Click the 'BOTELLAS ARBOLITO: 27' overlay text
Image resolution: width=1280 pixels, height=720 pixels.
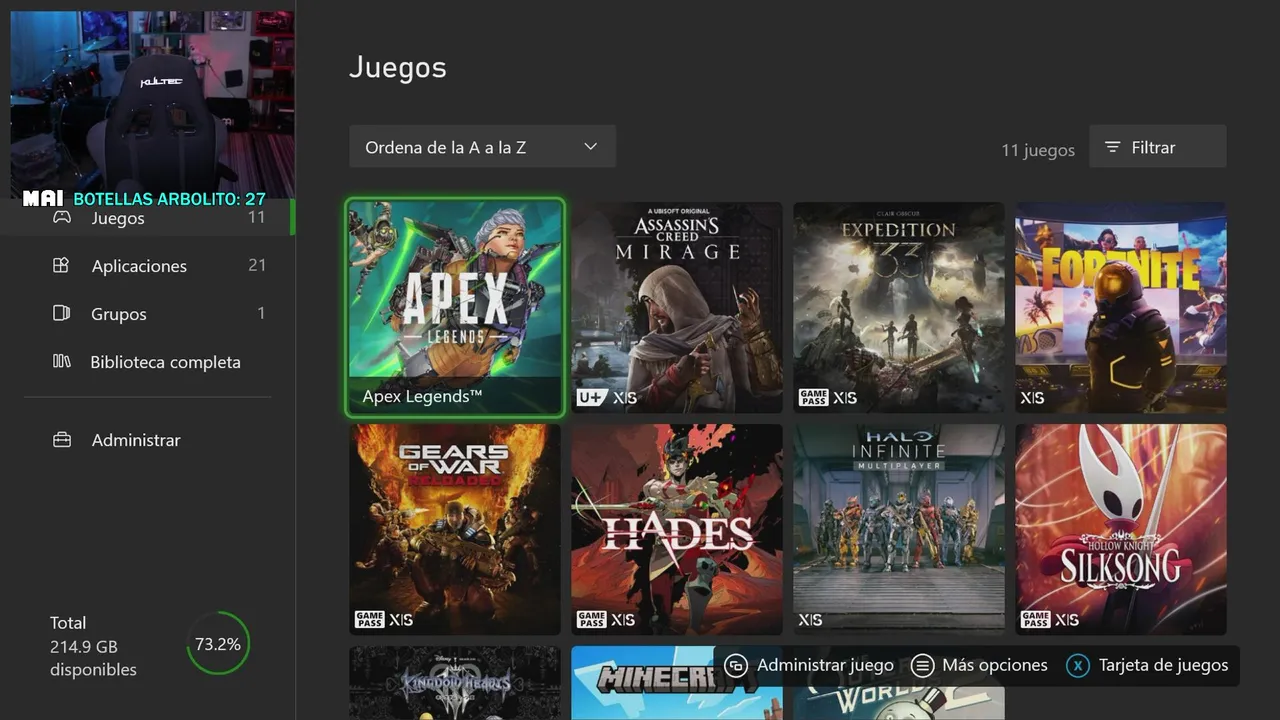pyautogui.click(x=169, y=199)
